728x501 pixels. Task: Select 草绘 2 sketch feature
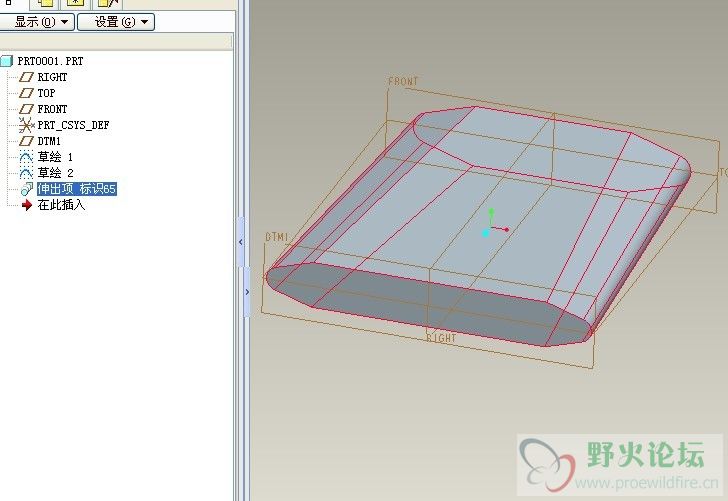pos(55,173)
